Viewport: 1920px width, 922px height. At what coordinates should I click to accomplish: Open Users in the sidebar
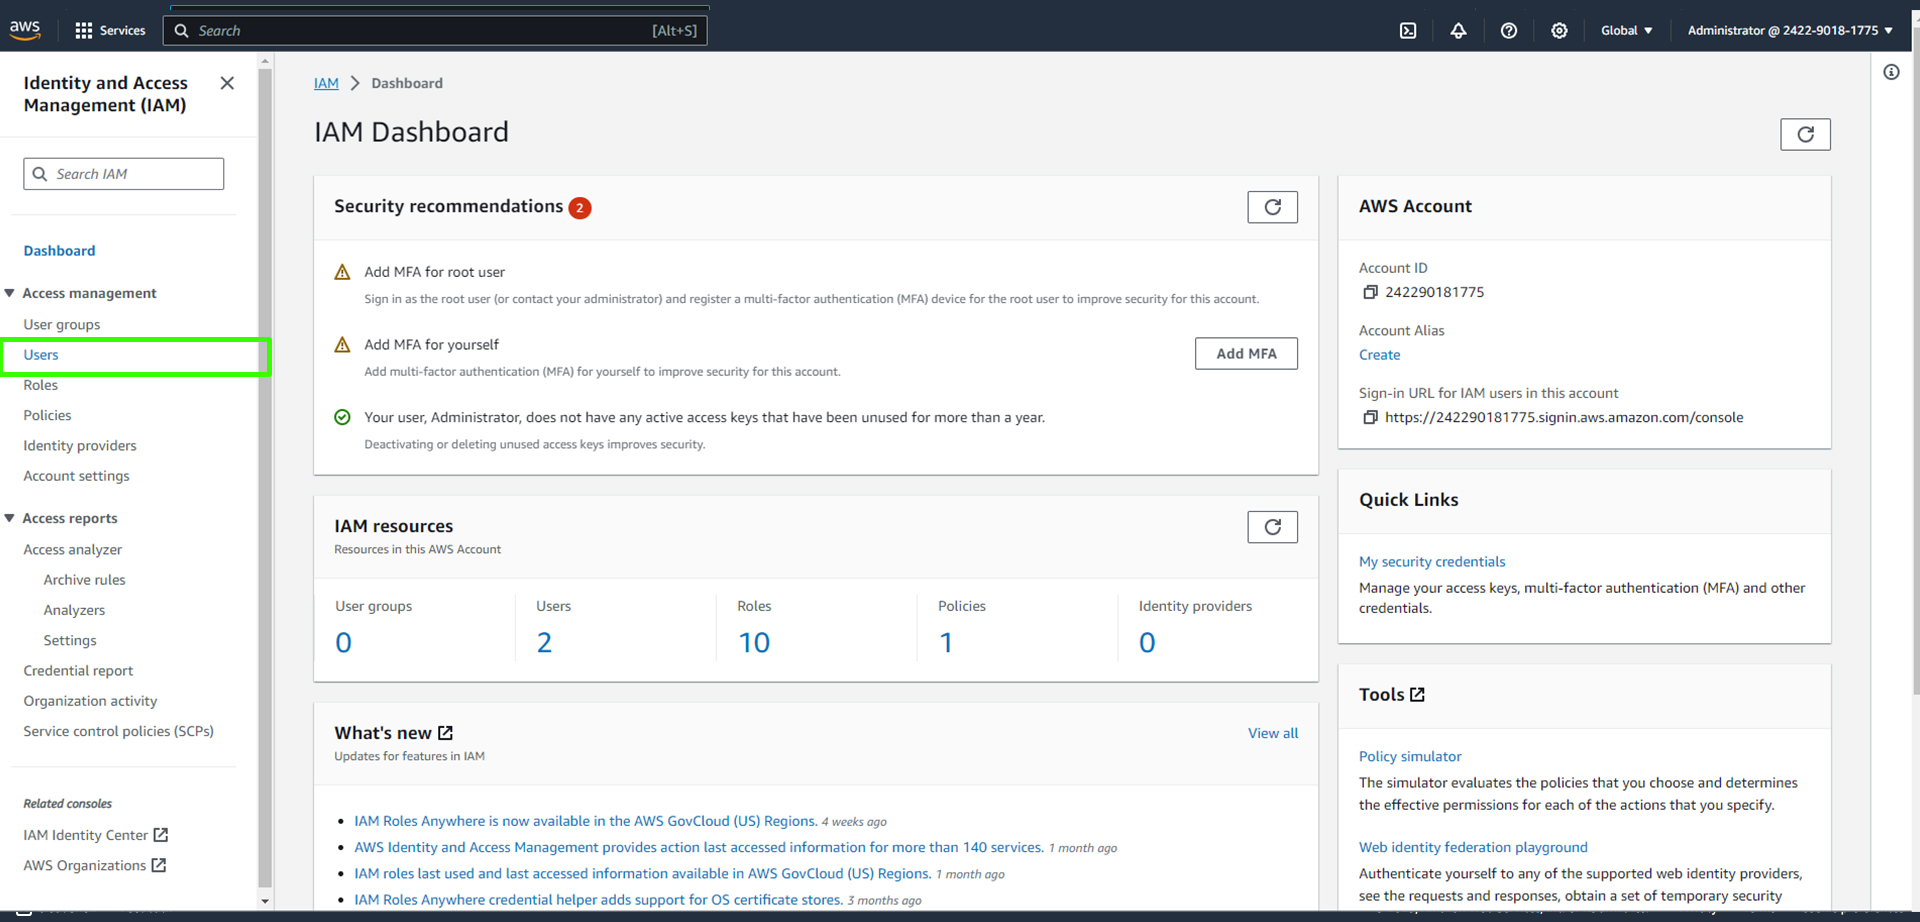(41, 355)
